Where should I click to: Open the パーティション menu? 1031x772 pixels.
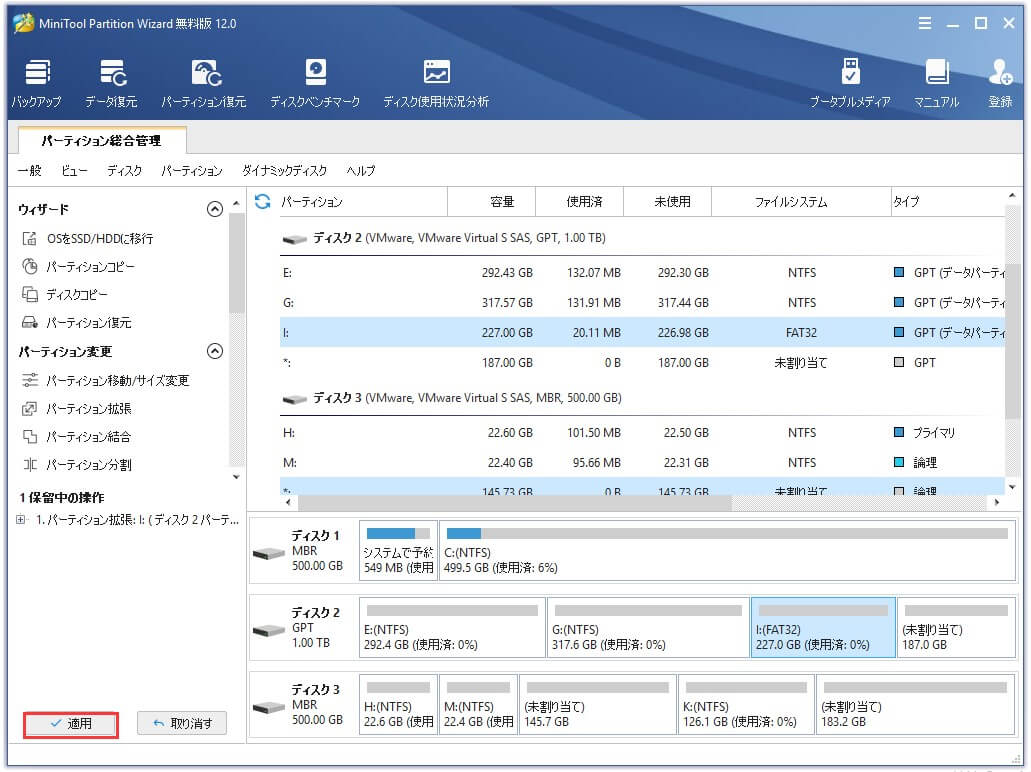(191, 171)
